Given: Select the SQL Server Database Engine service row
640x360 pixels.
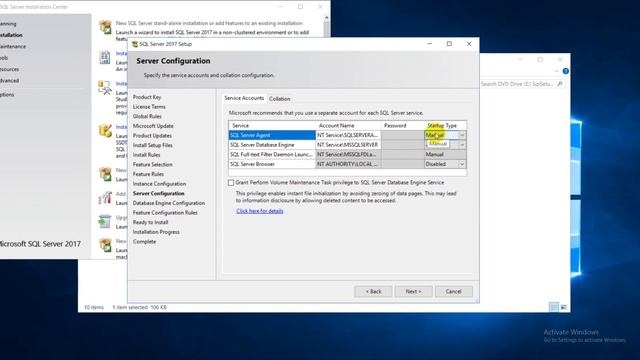Looking at the screenshot, I should click(x=272, y=145).
